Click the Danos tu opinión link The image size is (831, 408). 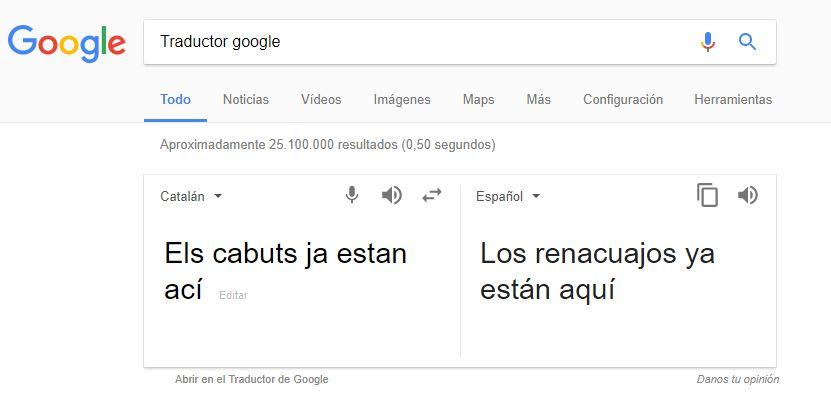click(x=738, y=380)
